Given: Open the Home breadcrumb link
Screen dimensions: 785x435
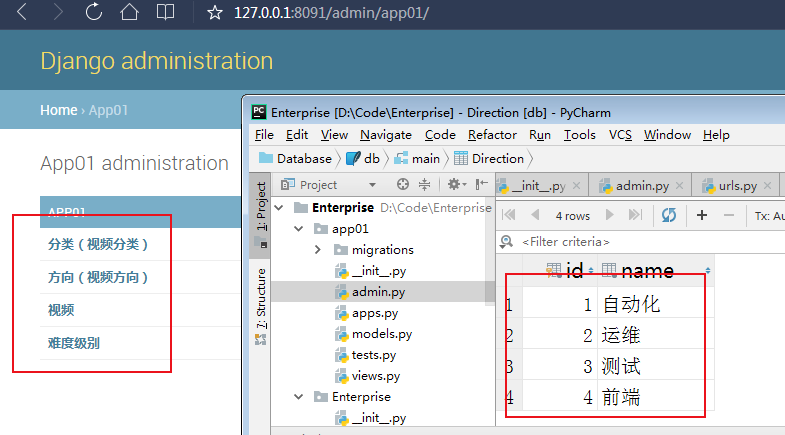Looking at the screenshot, I should pos(59,110).
